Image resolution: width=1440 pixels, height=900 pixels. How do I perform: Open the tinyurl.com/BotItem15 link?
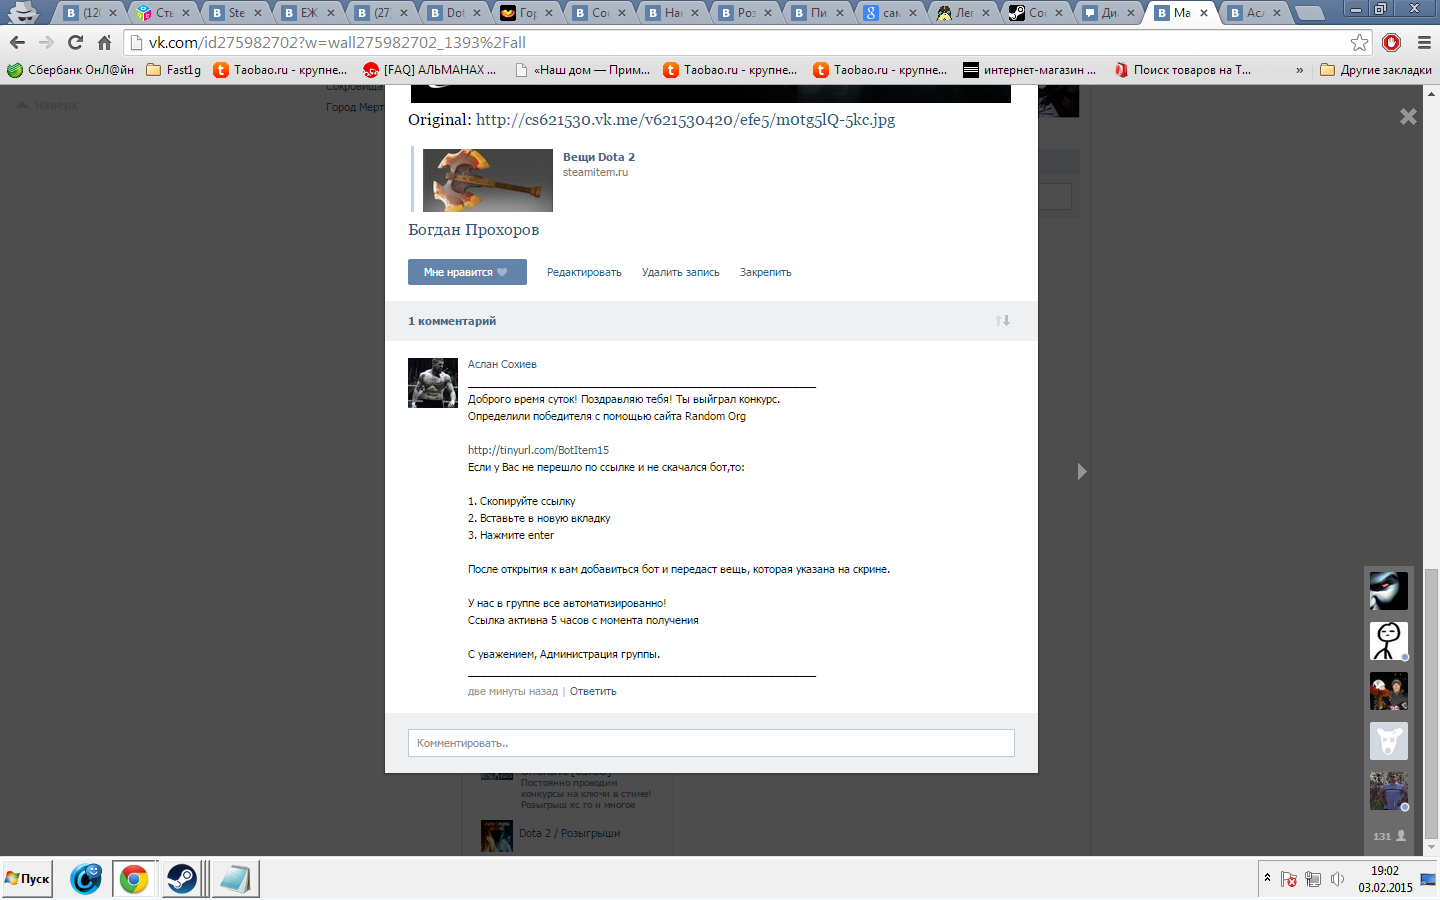(x=538, y=450)
